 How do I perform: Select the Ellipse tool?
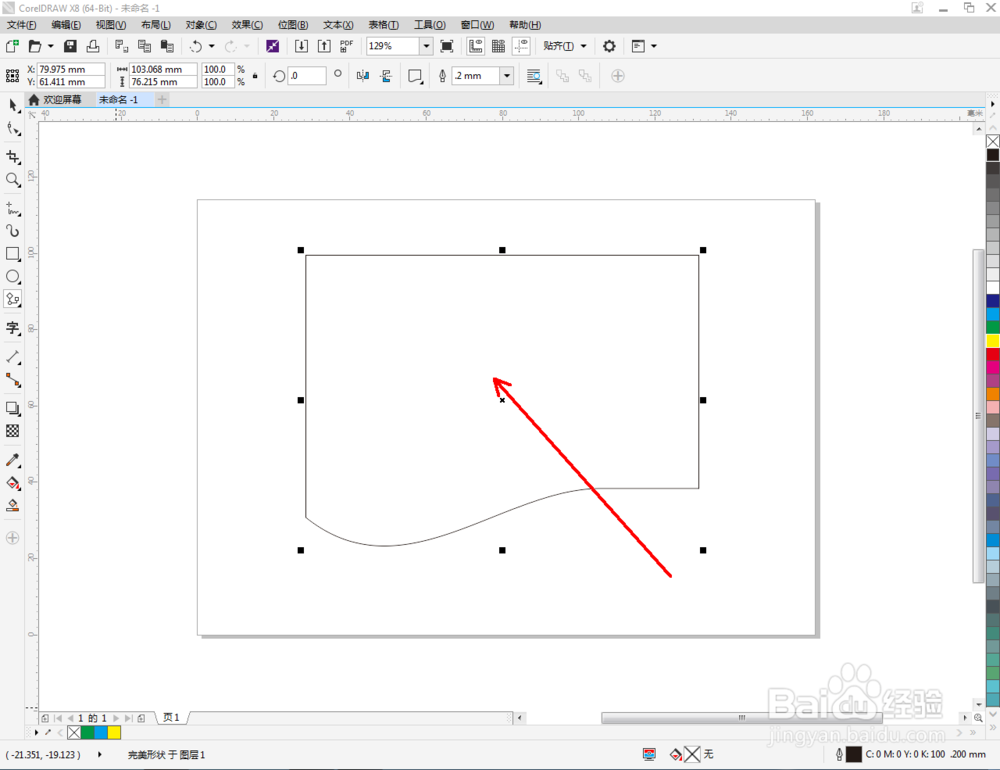coord(13,277)
